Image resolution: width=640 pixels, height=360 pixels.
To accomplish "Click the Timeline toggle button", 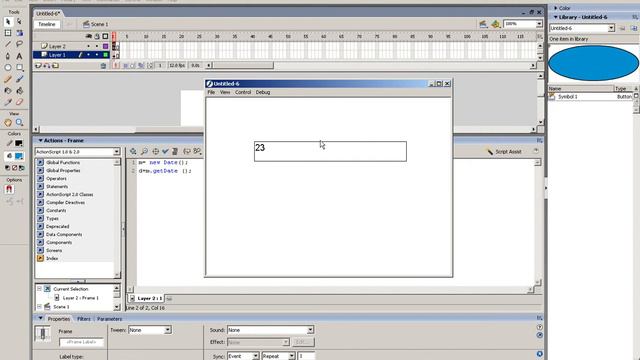I will 47,24.
